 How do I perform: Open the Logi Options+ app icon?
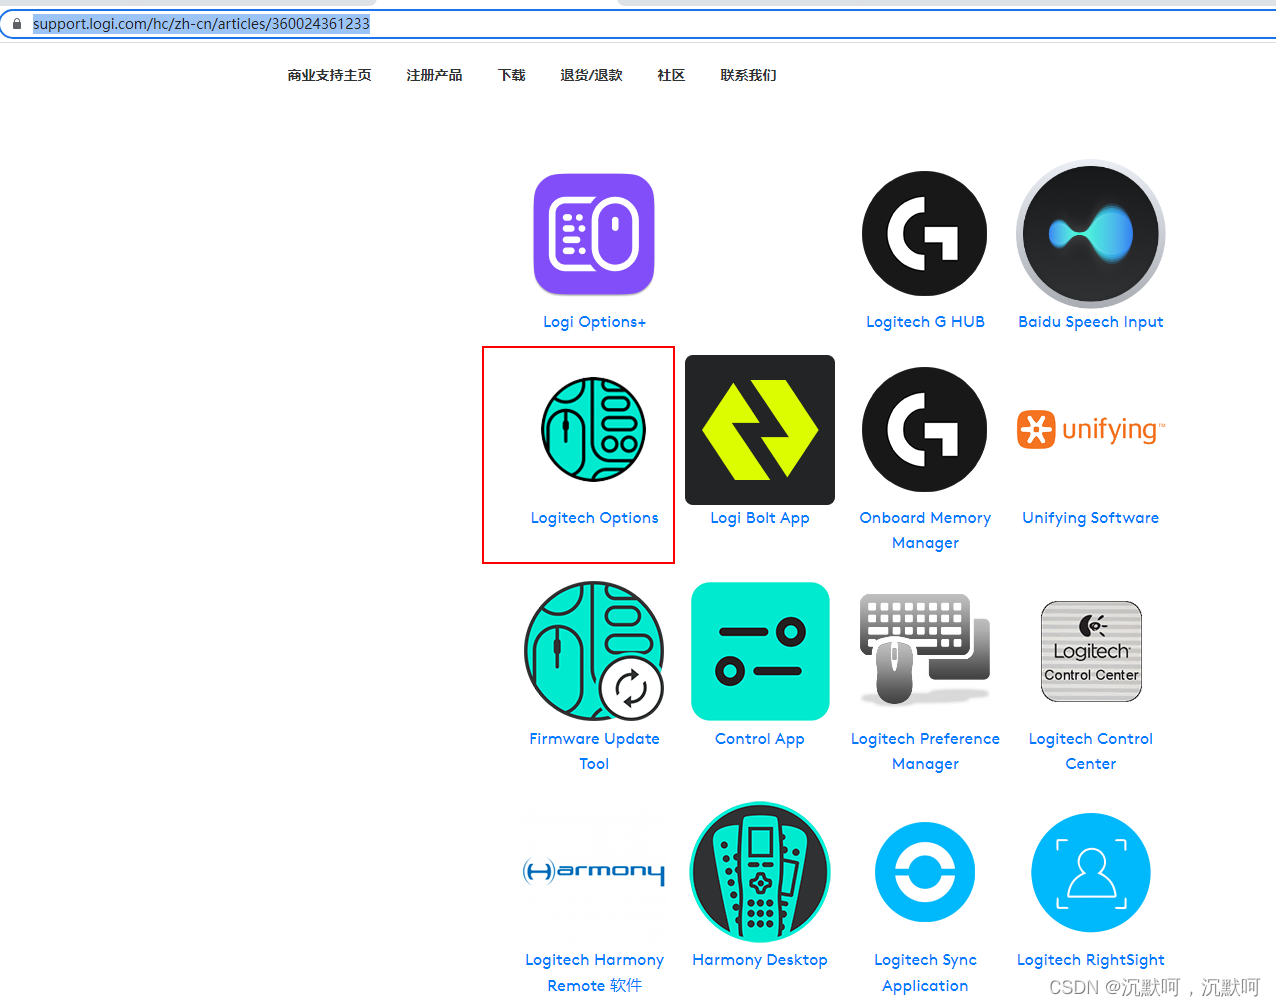594,234
